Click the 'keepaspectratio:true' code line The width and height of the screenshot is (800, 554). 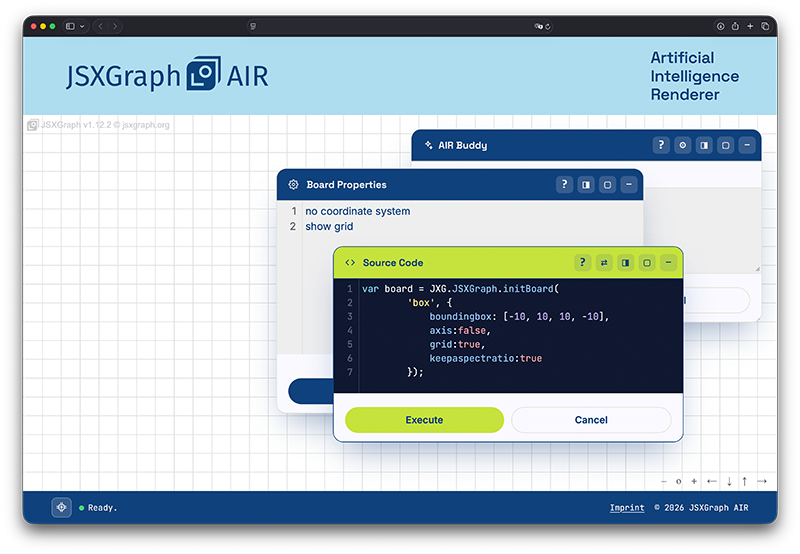[x=485, y=358]
